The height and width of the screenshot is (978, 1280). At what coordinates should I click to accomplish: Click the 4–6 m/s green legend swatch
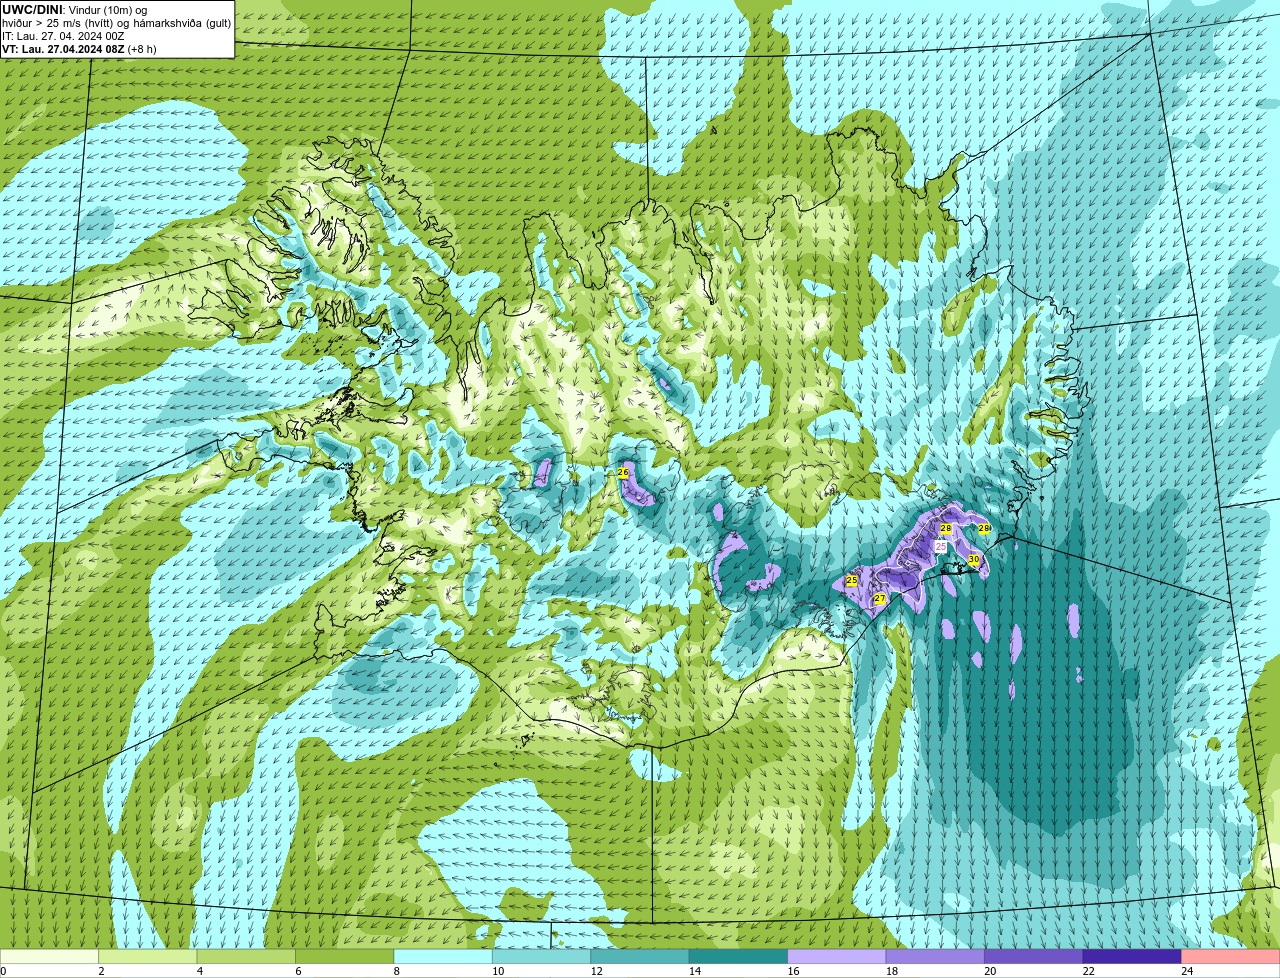point(247,957)
